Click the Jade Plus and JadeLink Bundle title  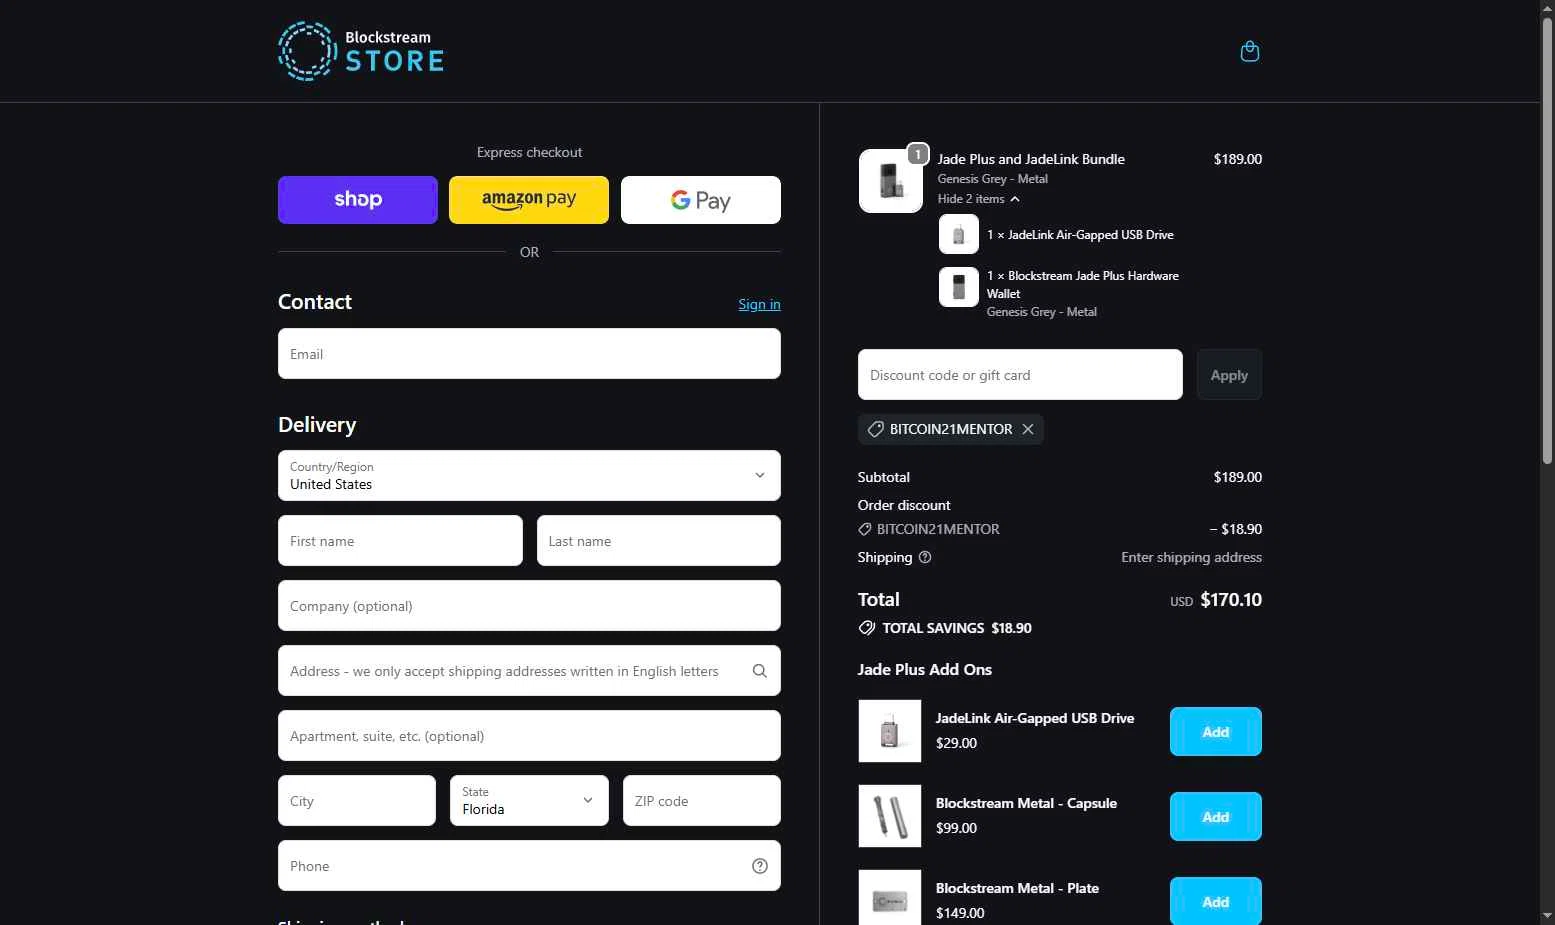pos(1031,159)
